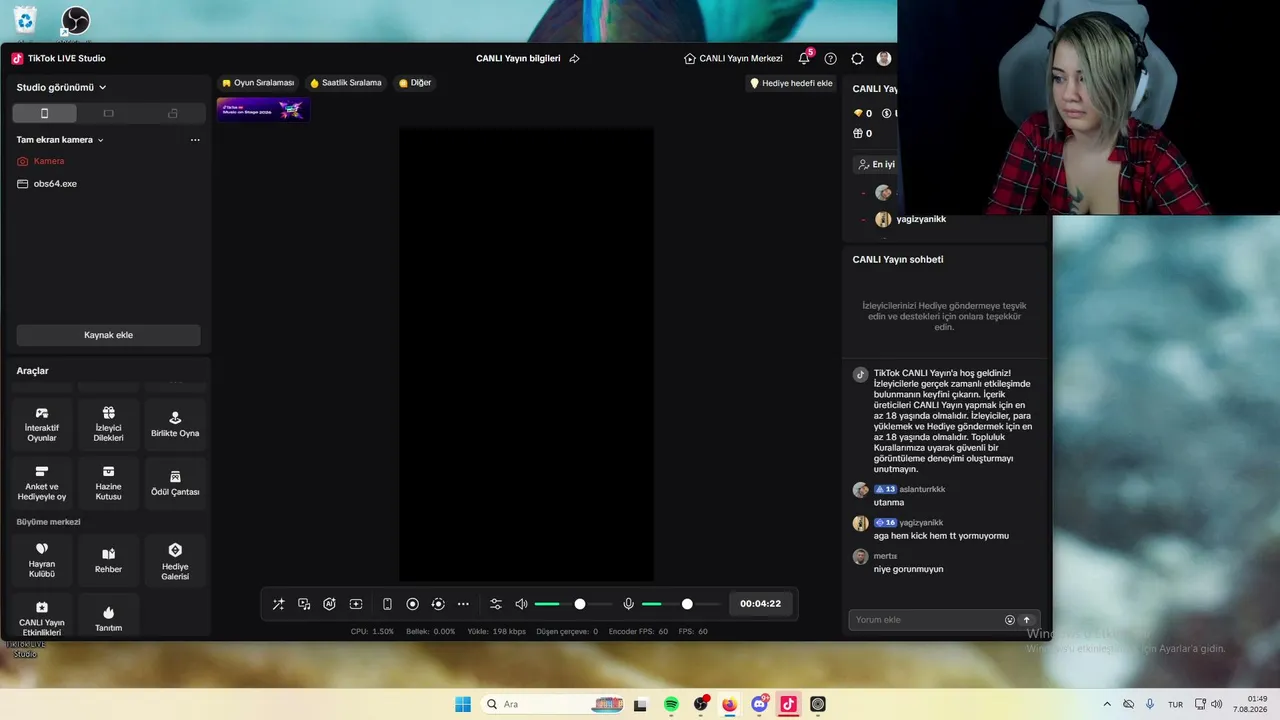Open the help question mark icon
The image size is (1280, 720).
click(830, 59)
